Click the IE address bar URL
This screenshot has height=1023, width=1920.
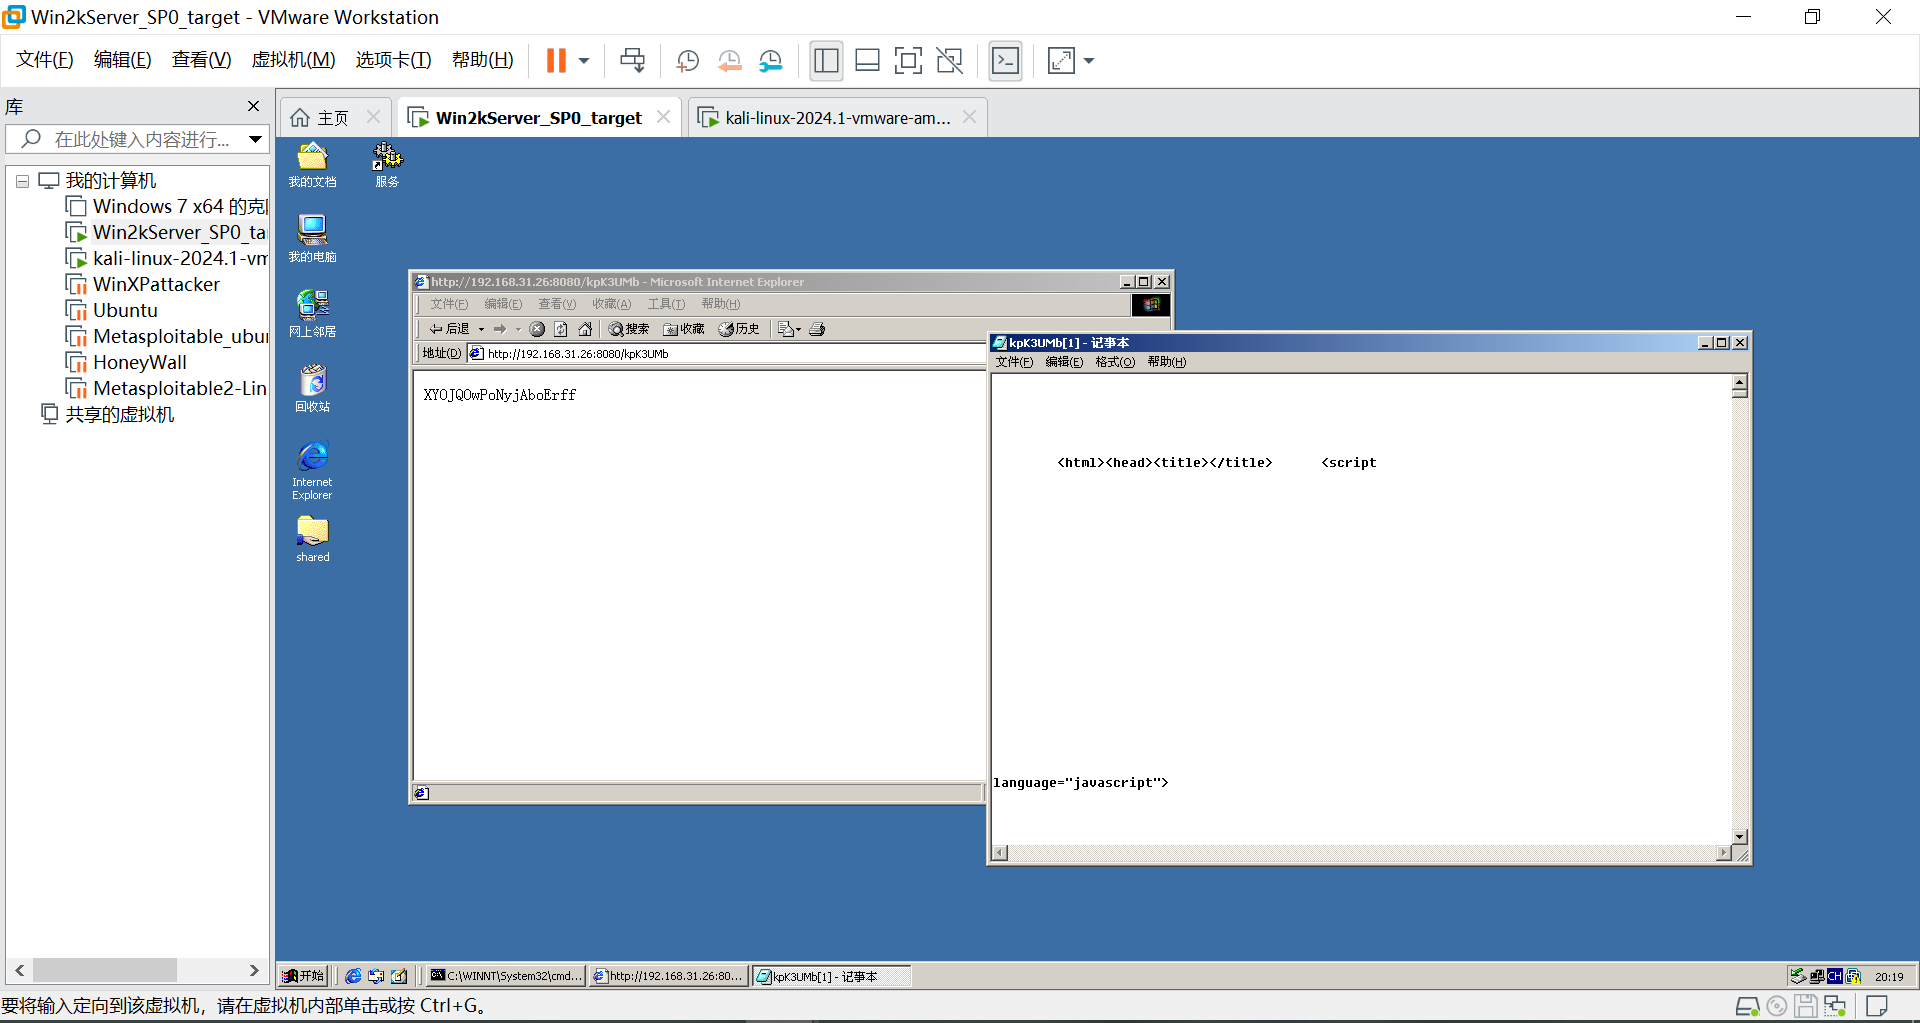578,354
